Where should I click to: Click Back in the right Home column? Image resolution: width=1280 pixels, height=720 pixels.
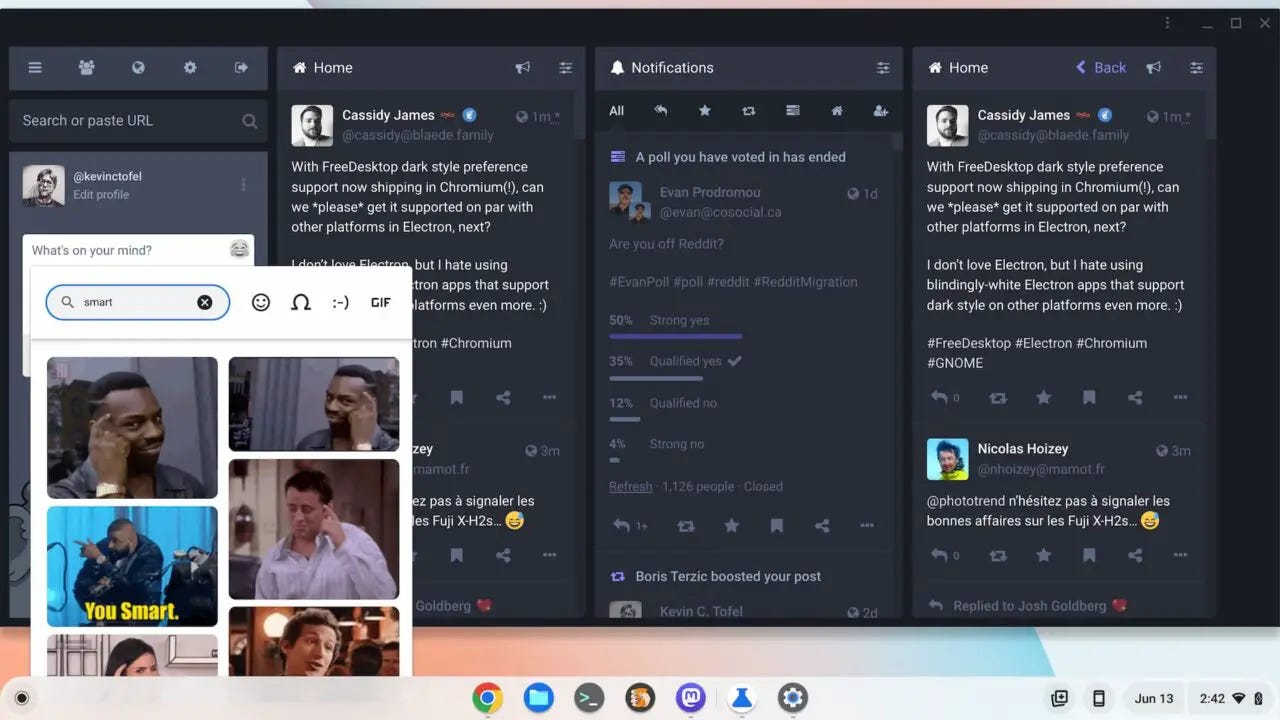coord(1101,68)
